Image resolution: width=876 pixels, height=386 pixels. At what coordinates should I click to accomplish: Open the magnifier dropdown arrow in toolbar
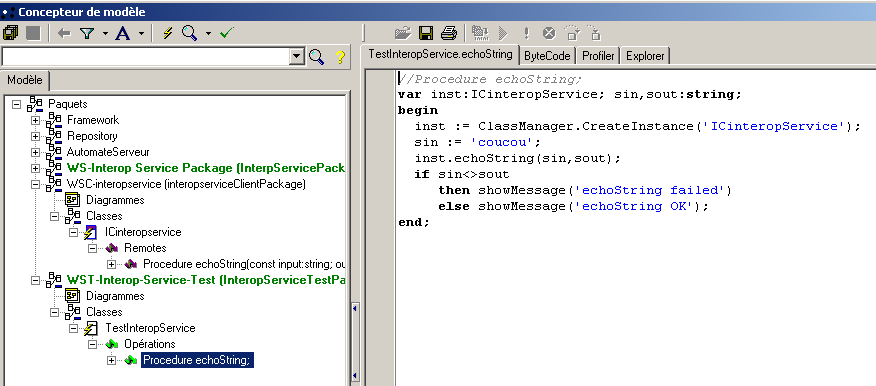tap(208, 34)
